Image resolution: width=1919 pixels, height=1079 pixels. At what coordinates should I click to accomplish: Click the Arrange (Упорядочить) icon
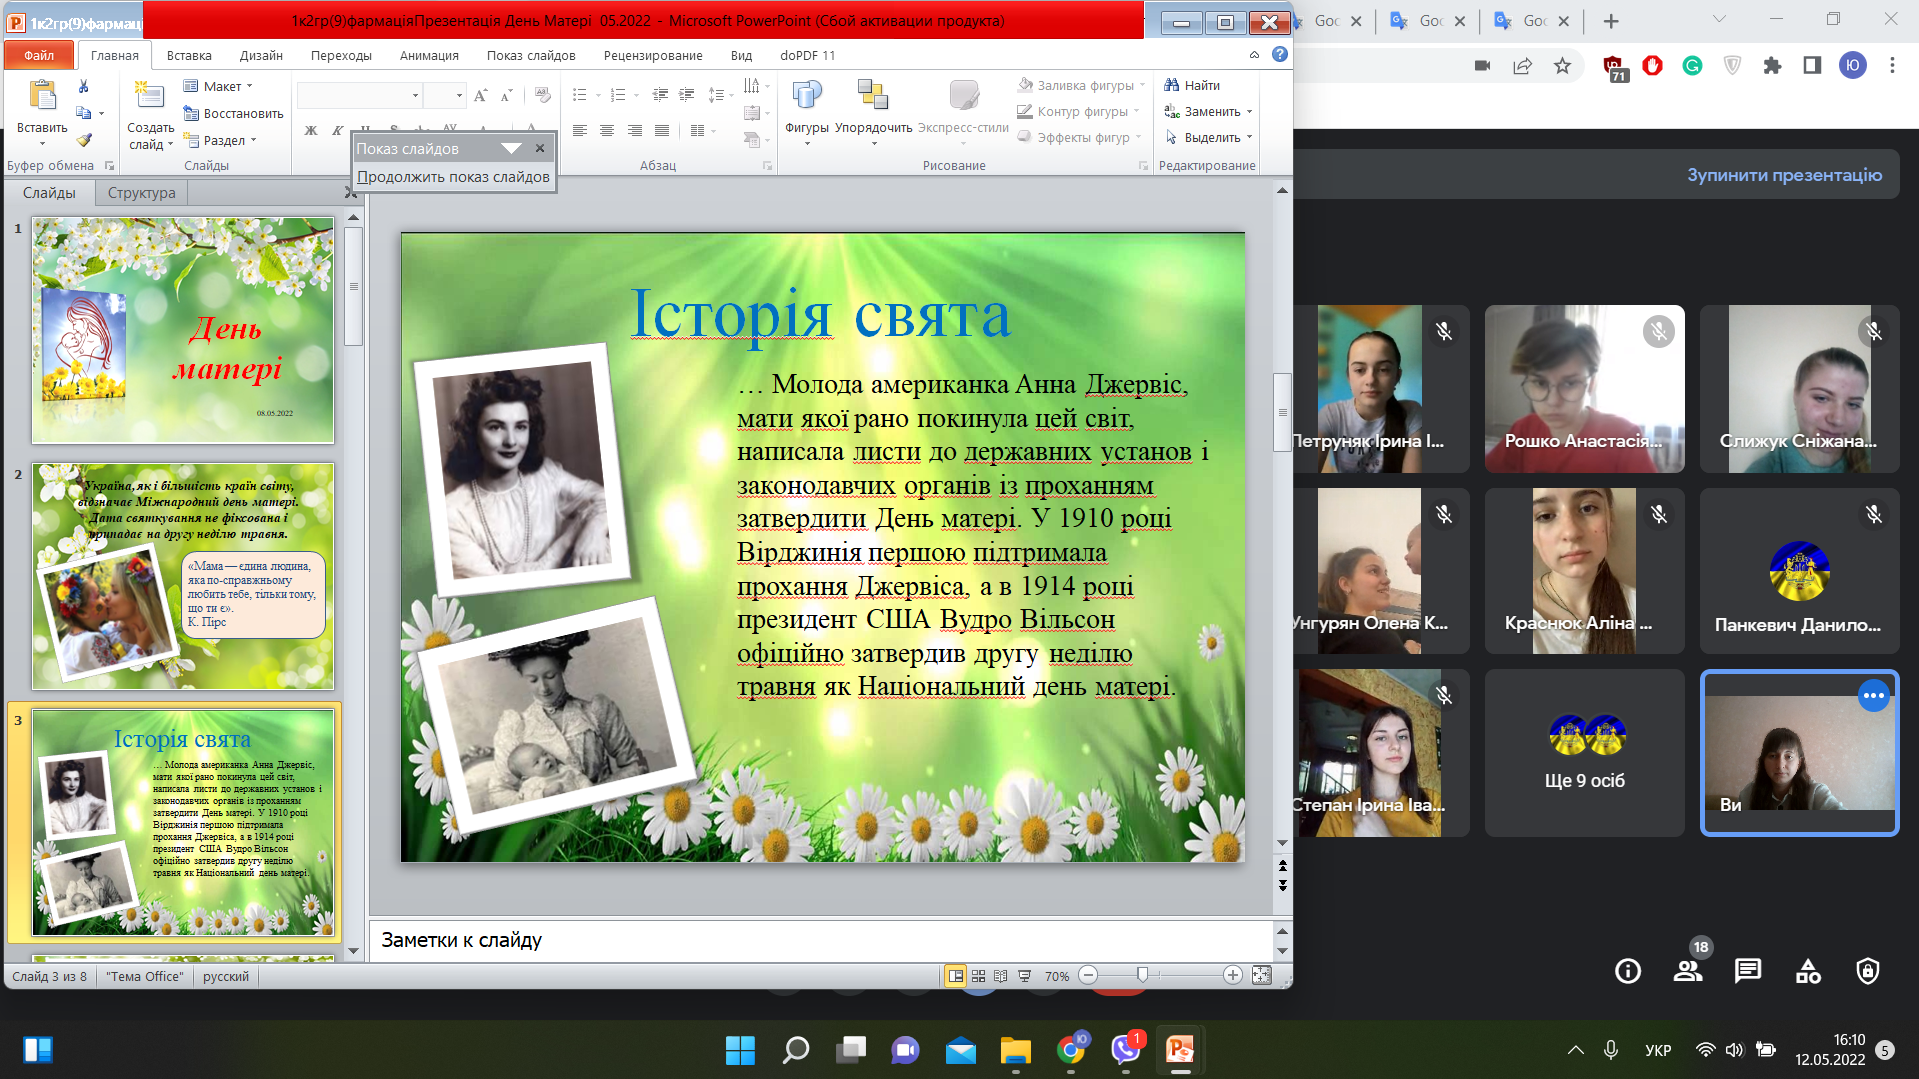click(x=873, y=96)
